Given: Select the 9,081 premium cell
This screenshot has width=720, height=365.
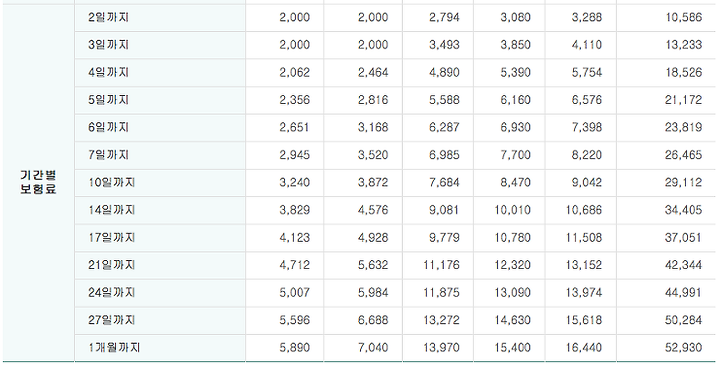Looking at the screenshot, I should 444,210.
